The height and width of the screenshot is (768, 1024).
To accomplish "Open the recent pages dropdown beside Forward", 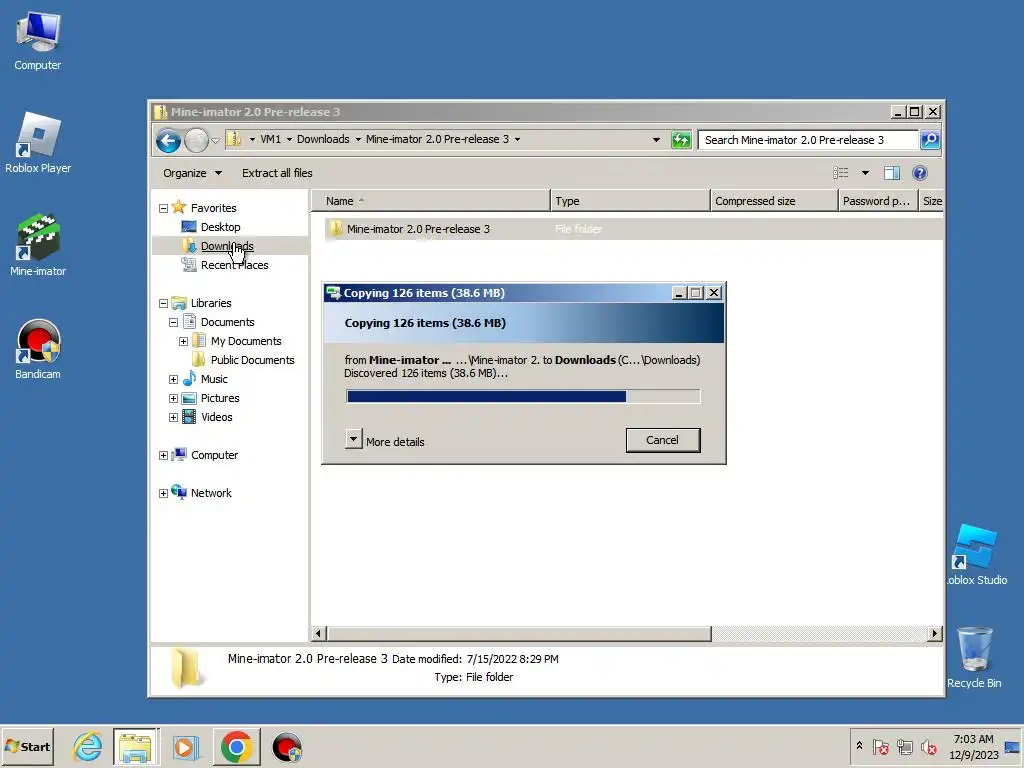I will point(215,140).
